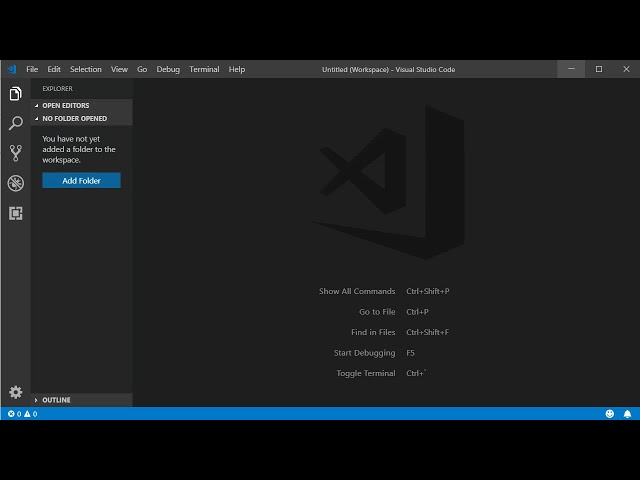This screenshot has width=640, height=480.
Task: Open the Debug menu
Action: [168, 69]
